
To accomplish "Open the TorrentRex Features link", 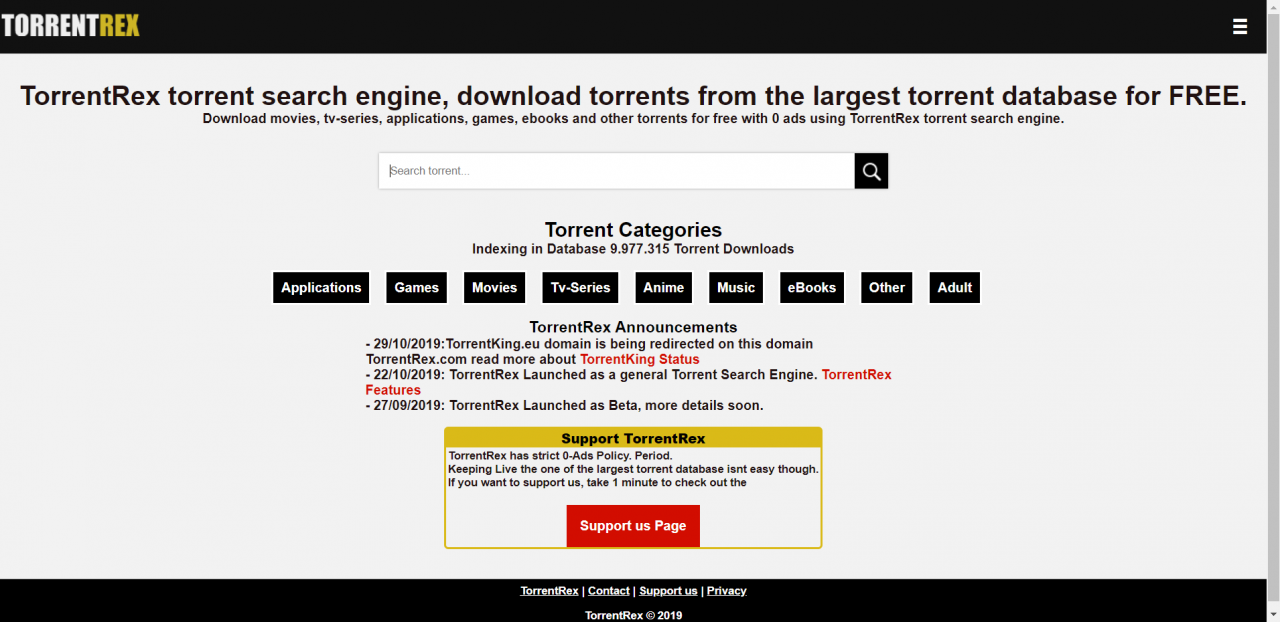I will click(x=856, y=375).
